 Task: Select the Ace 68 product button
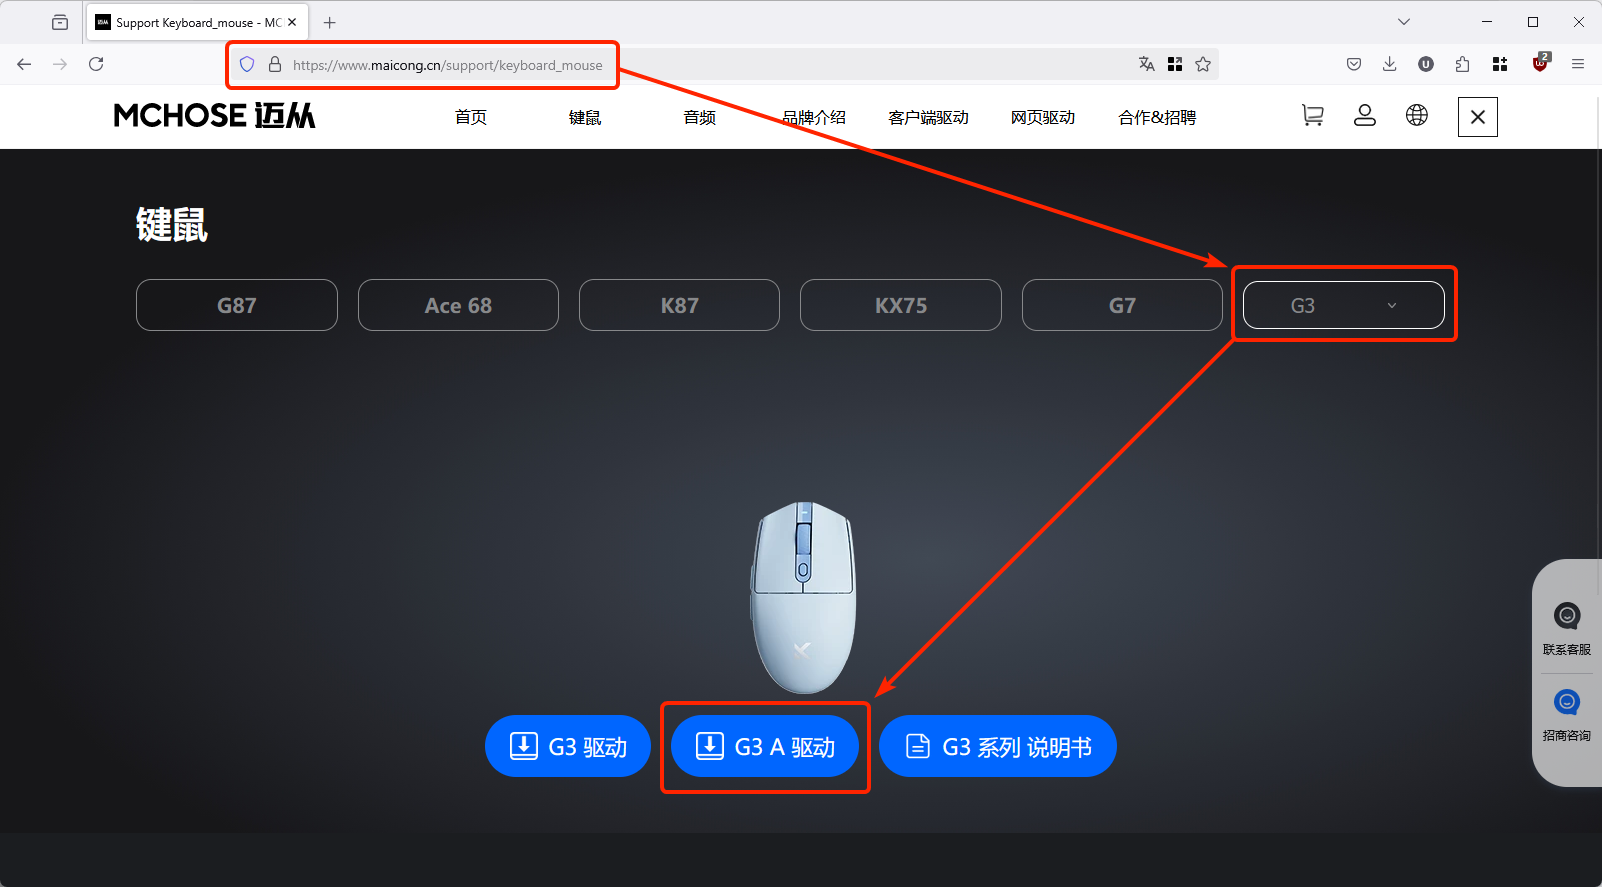[x=458, y=305]
